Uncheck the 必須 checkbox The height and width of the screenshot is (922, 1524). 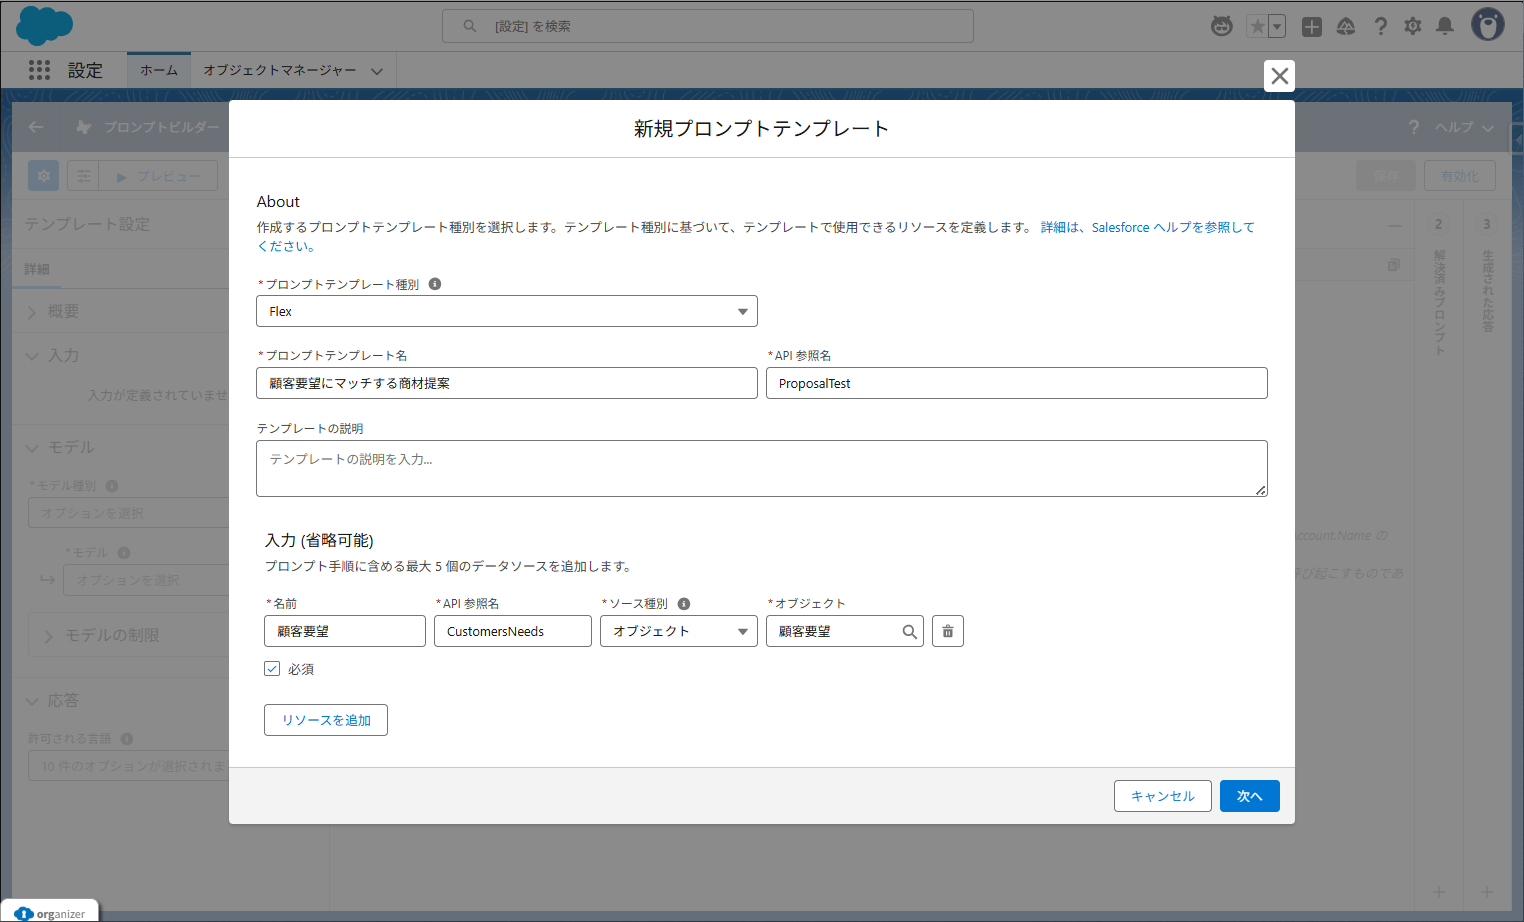coord(272,669)
